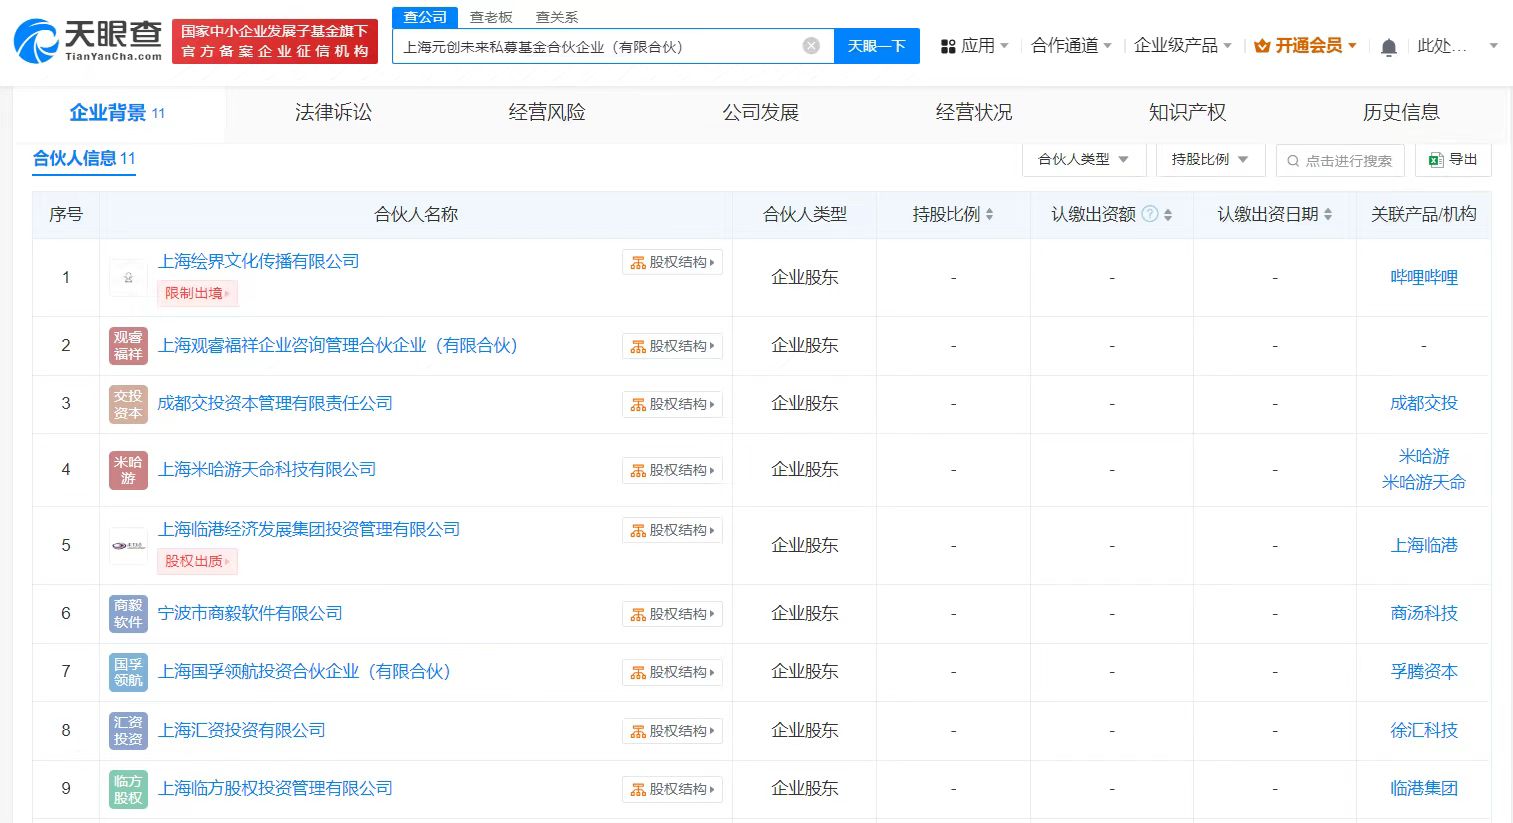
Task: Expand the 合伙人类型 filter dropdown
Action: coord(1084,160)
